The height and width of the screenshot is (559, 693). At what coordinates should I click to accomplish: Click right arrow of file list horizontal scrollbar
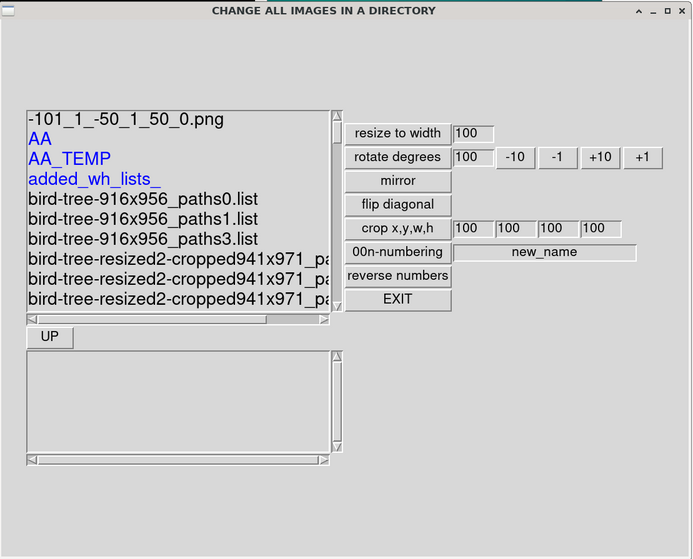coord(324,319)
